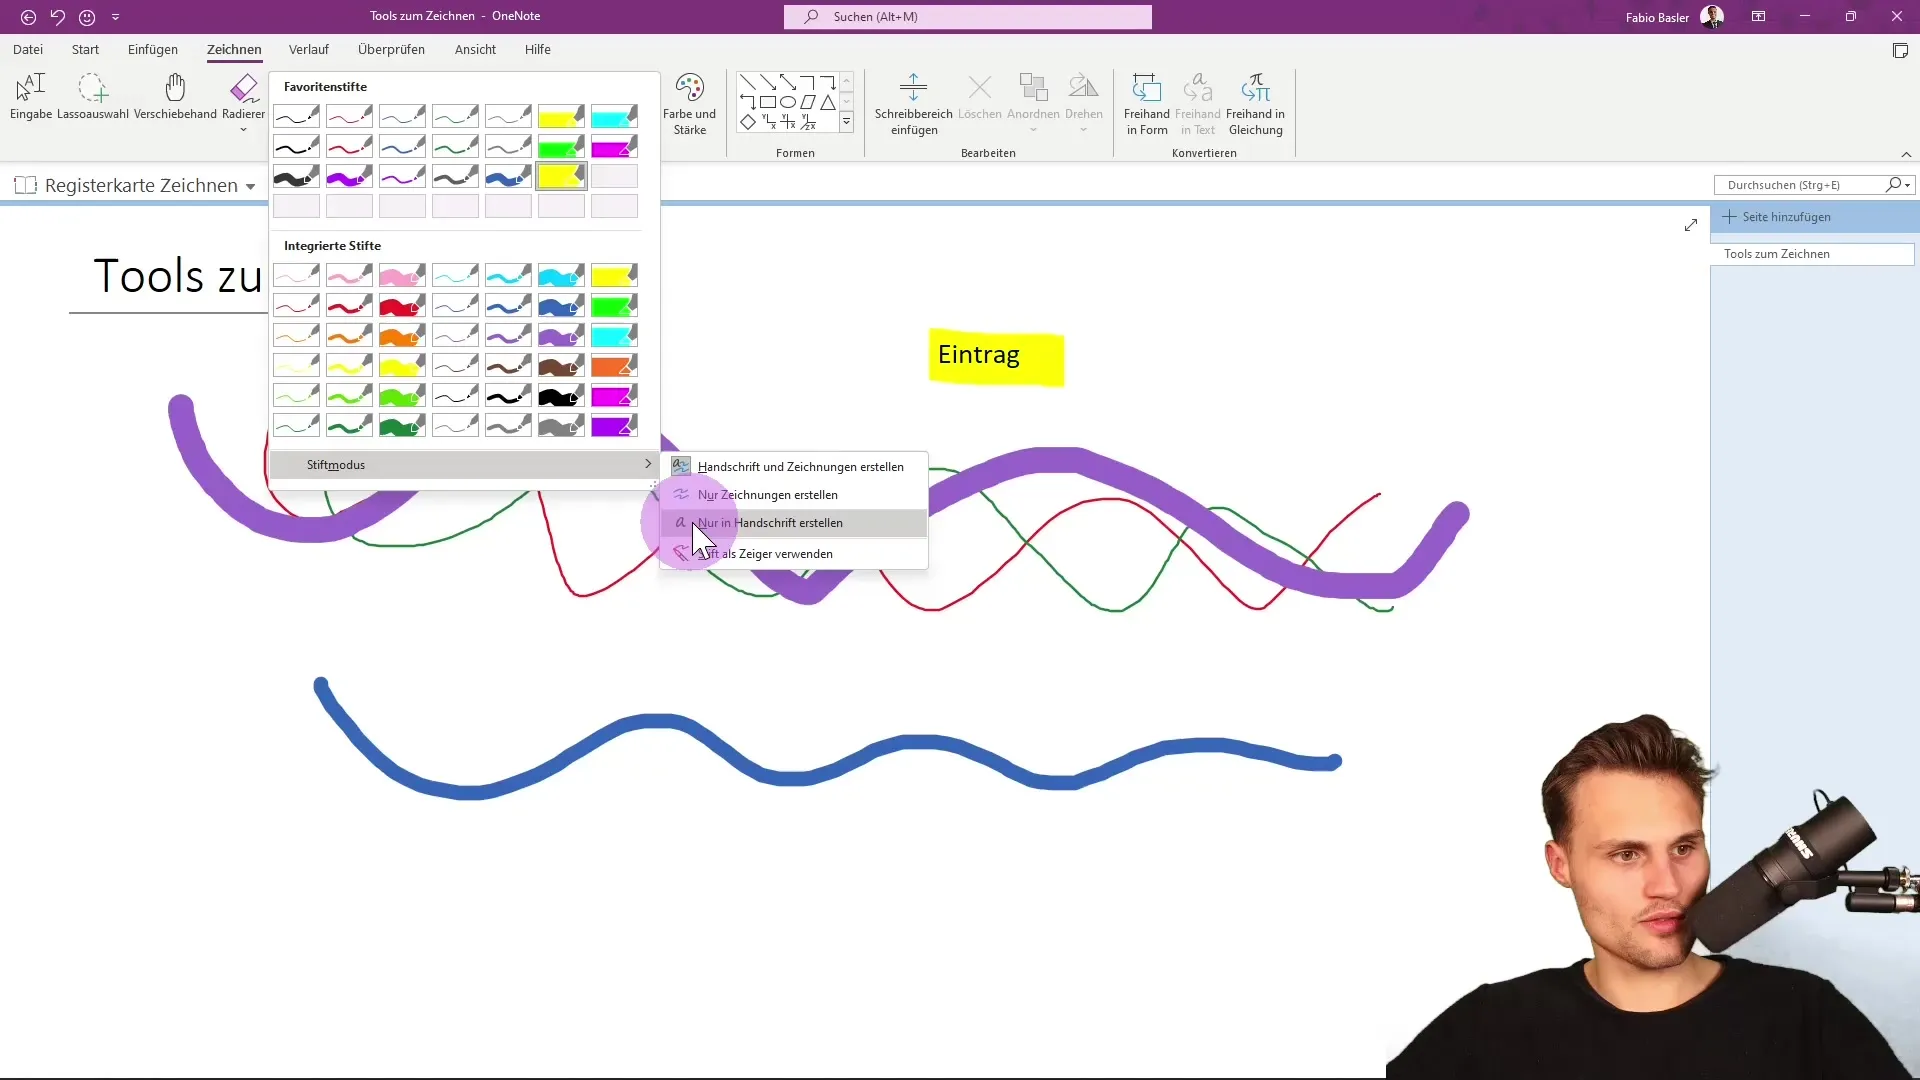Open the Radierer dropdown arrow

point(243,130)
